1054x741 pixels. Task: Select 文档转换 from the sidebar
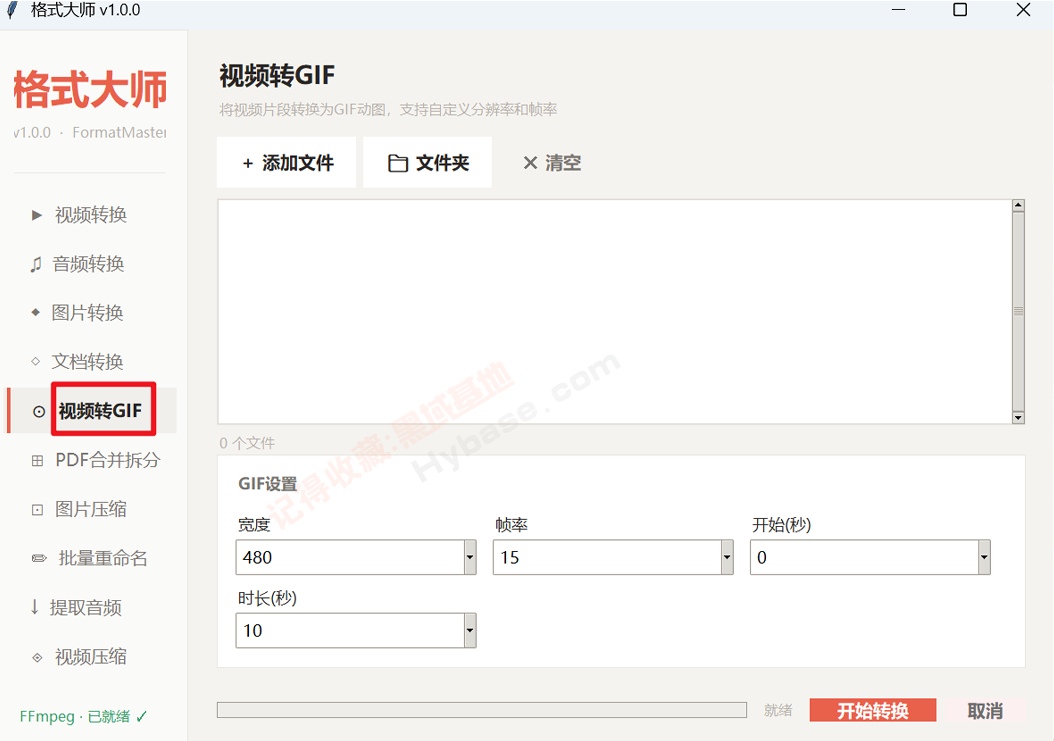[87, 362]
